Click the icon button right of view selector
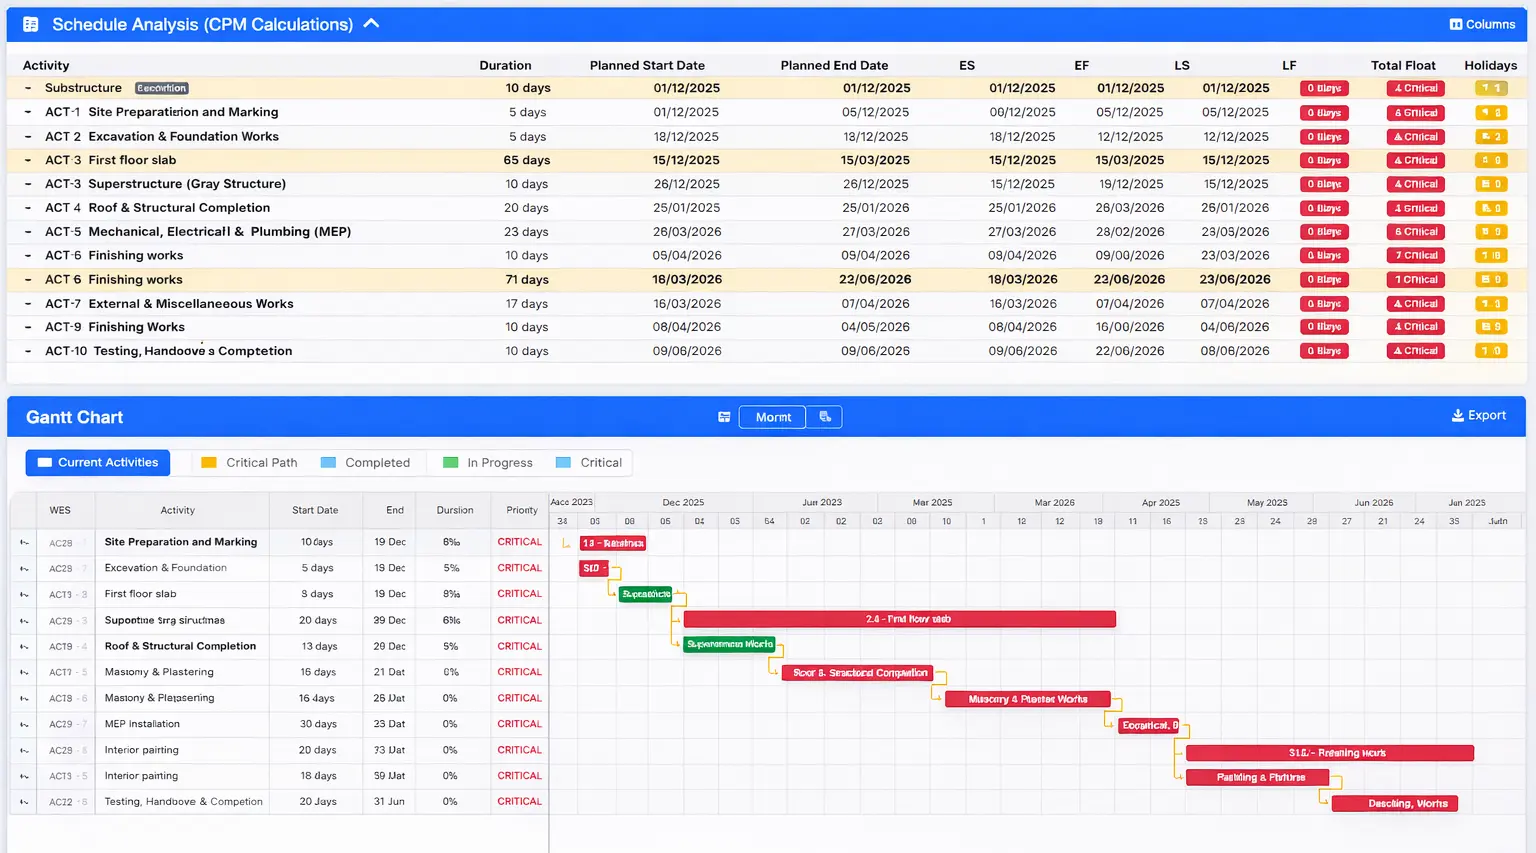 (825, 417)
